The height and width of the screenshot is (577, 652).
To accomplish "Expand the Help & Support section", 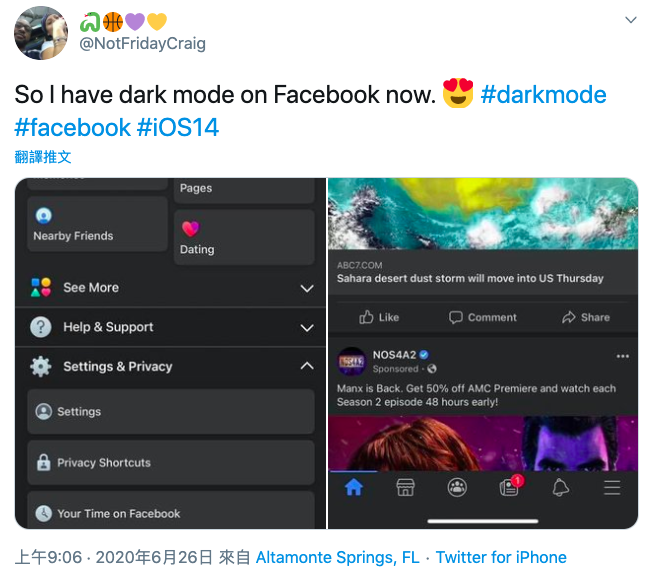I will pos(170,327).
